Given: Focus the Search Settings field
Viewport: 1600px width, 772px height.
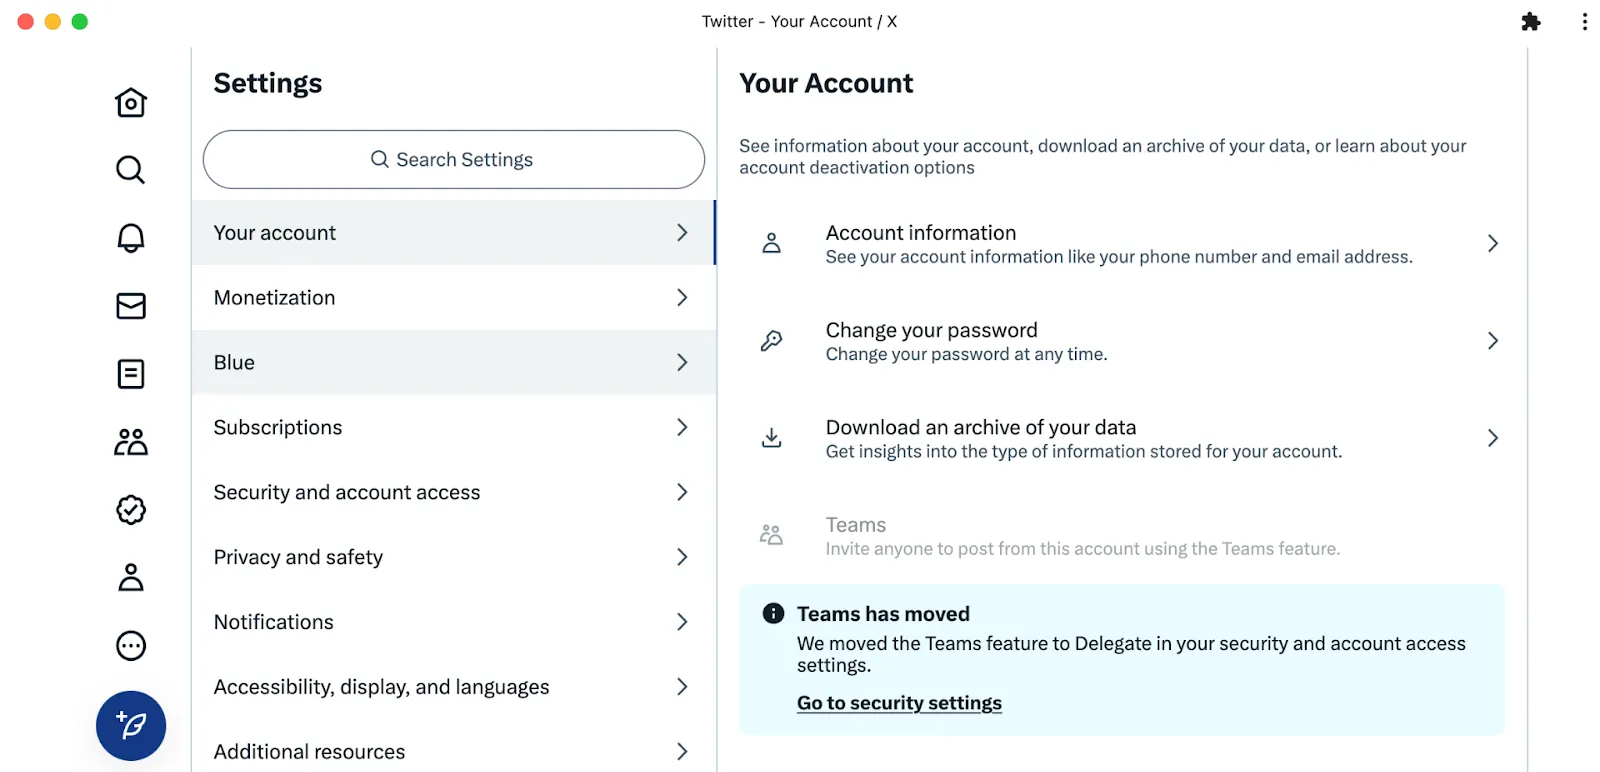Looking at the screenshot, I should coord(454,159).
